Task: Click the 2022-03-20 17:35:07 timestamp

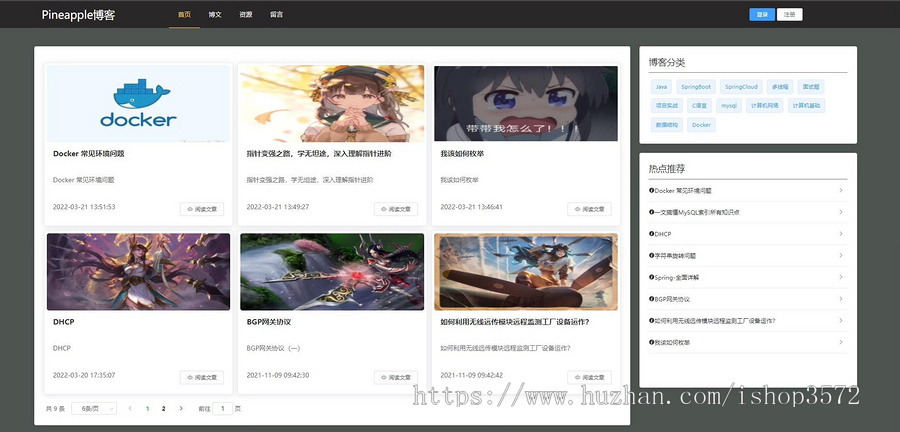Action: click(x=84, y=375)
